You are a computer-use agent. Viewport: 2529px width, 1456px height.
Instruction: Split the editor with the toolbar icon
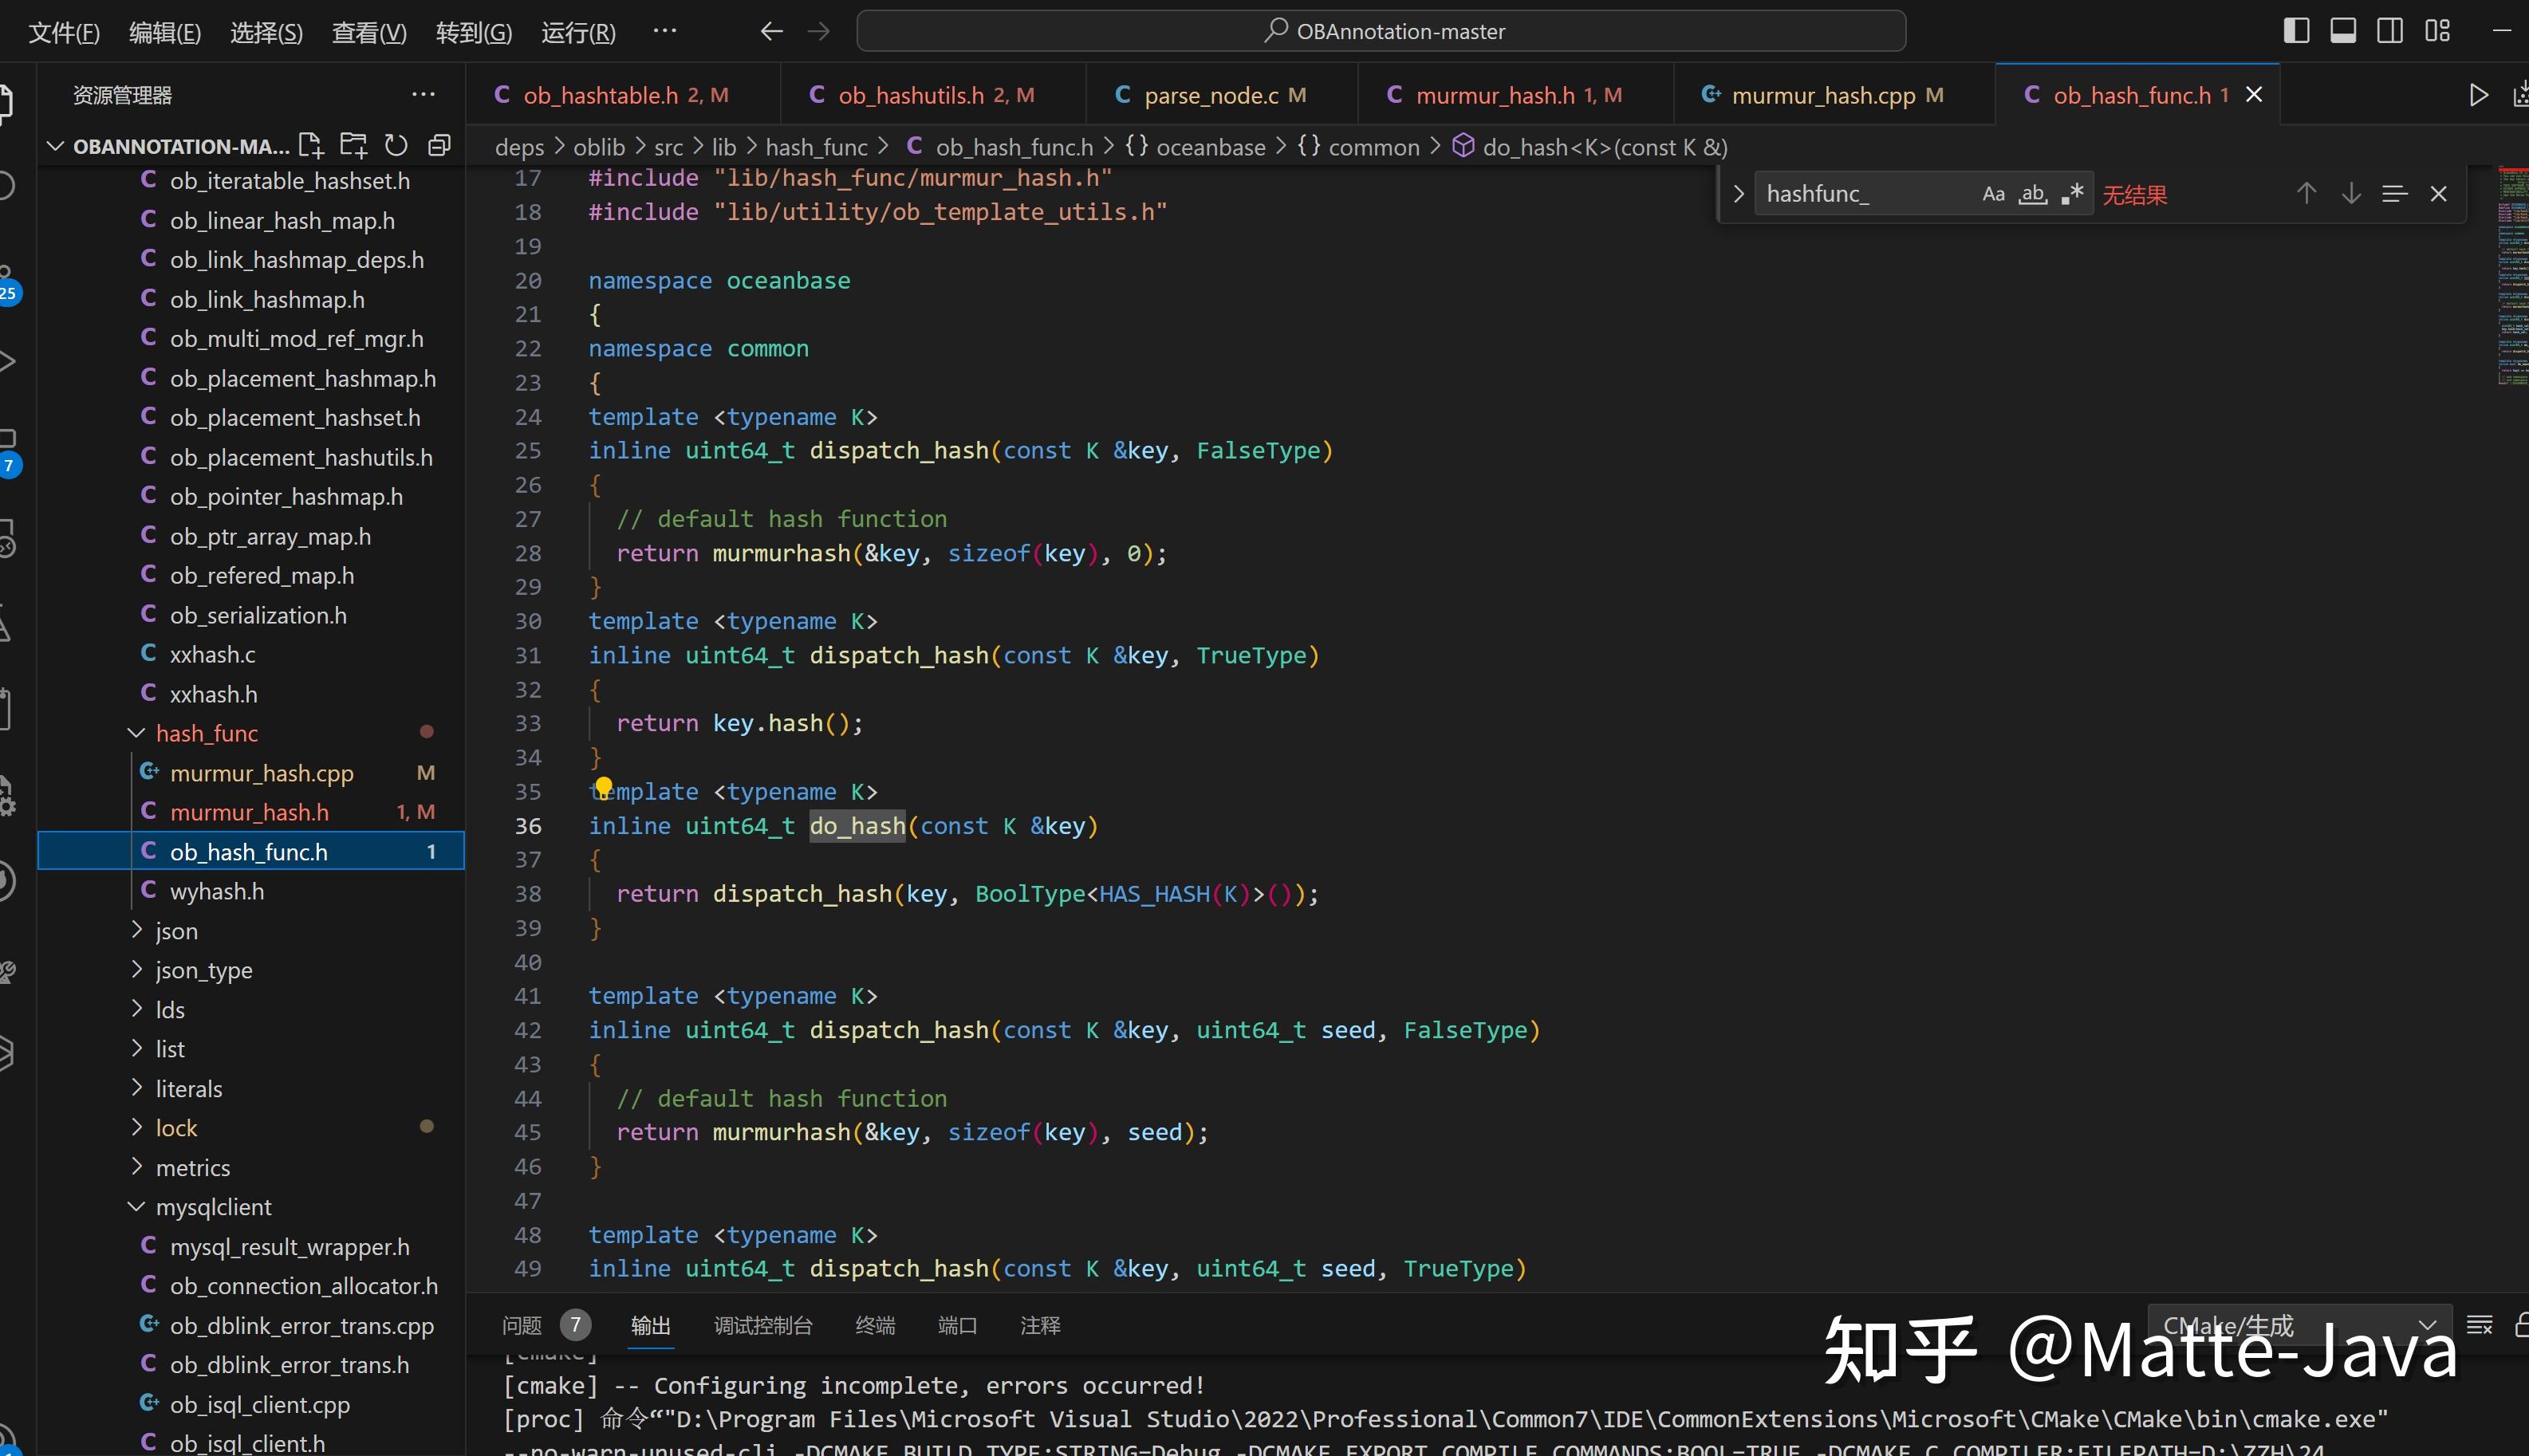(x=2390, y=31)
